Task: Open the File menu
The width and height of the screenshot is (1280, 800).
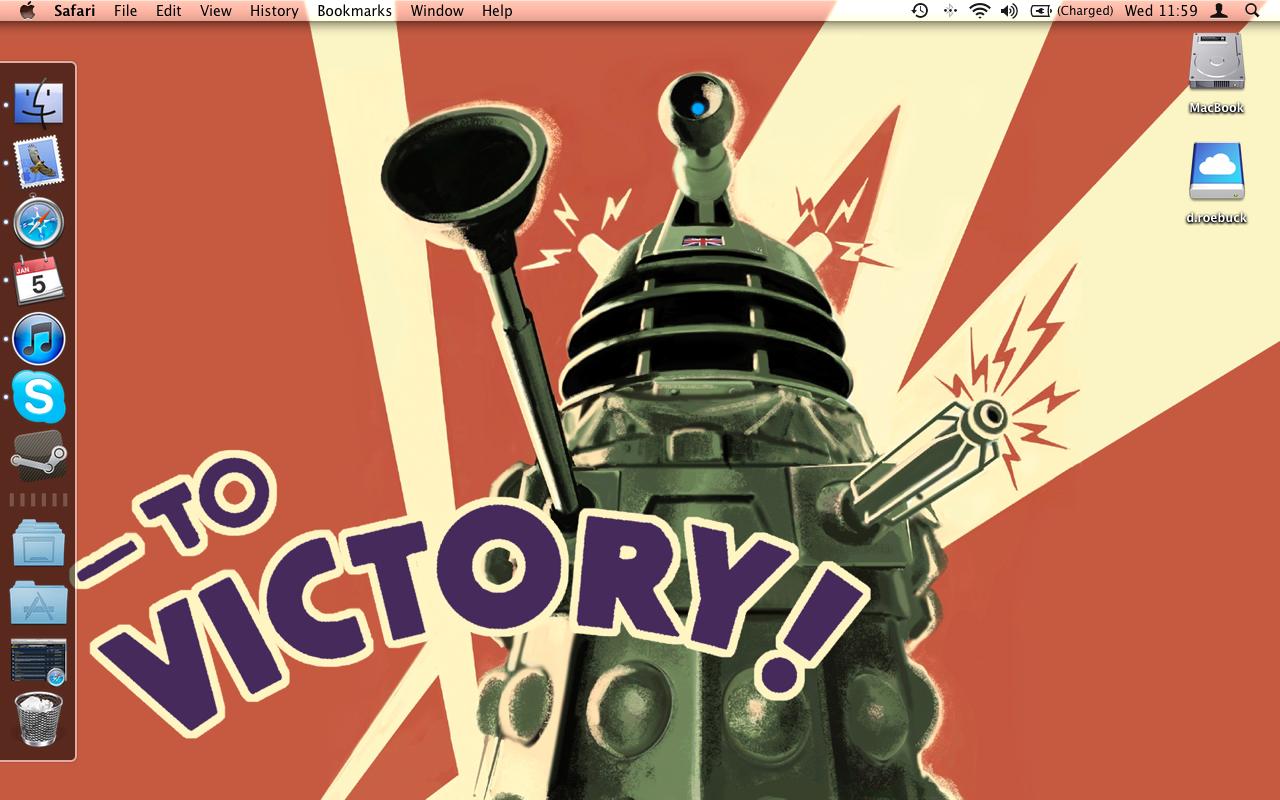Action: click(x=125, y=10)
